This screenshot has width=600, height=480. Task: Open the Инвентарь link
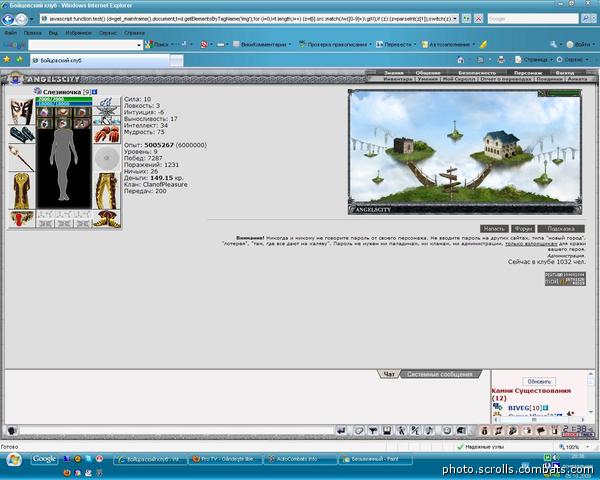398,79
